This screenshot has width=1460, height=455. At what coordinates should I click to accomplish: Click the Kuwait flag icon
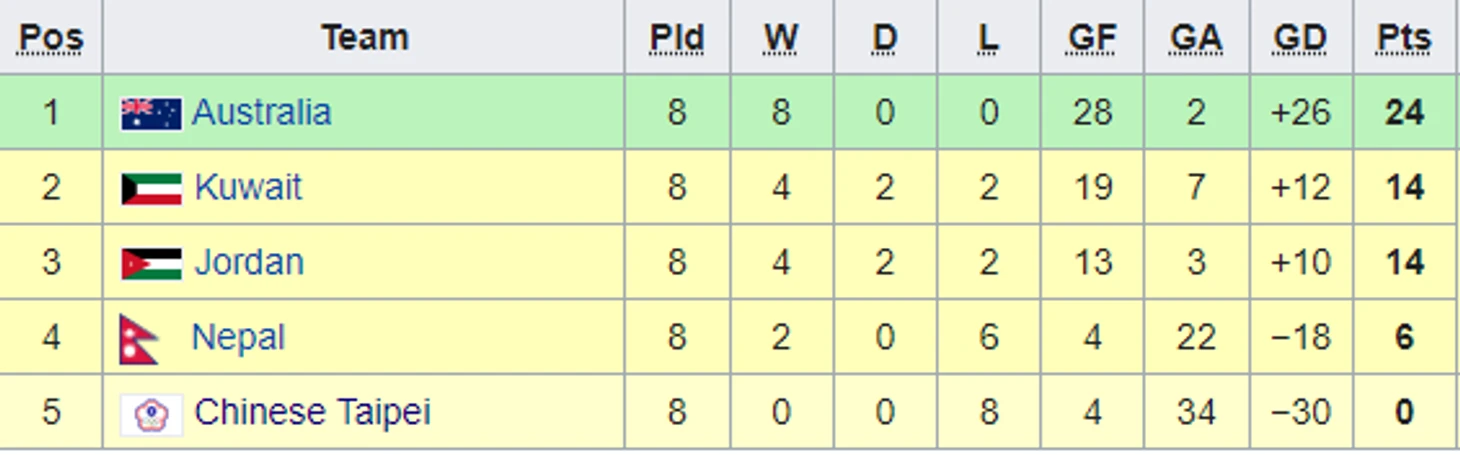[151, 189]
